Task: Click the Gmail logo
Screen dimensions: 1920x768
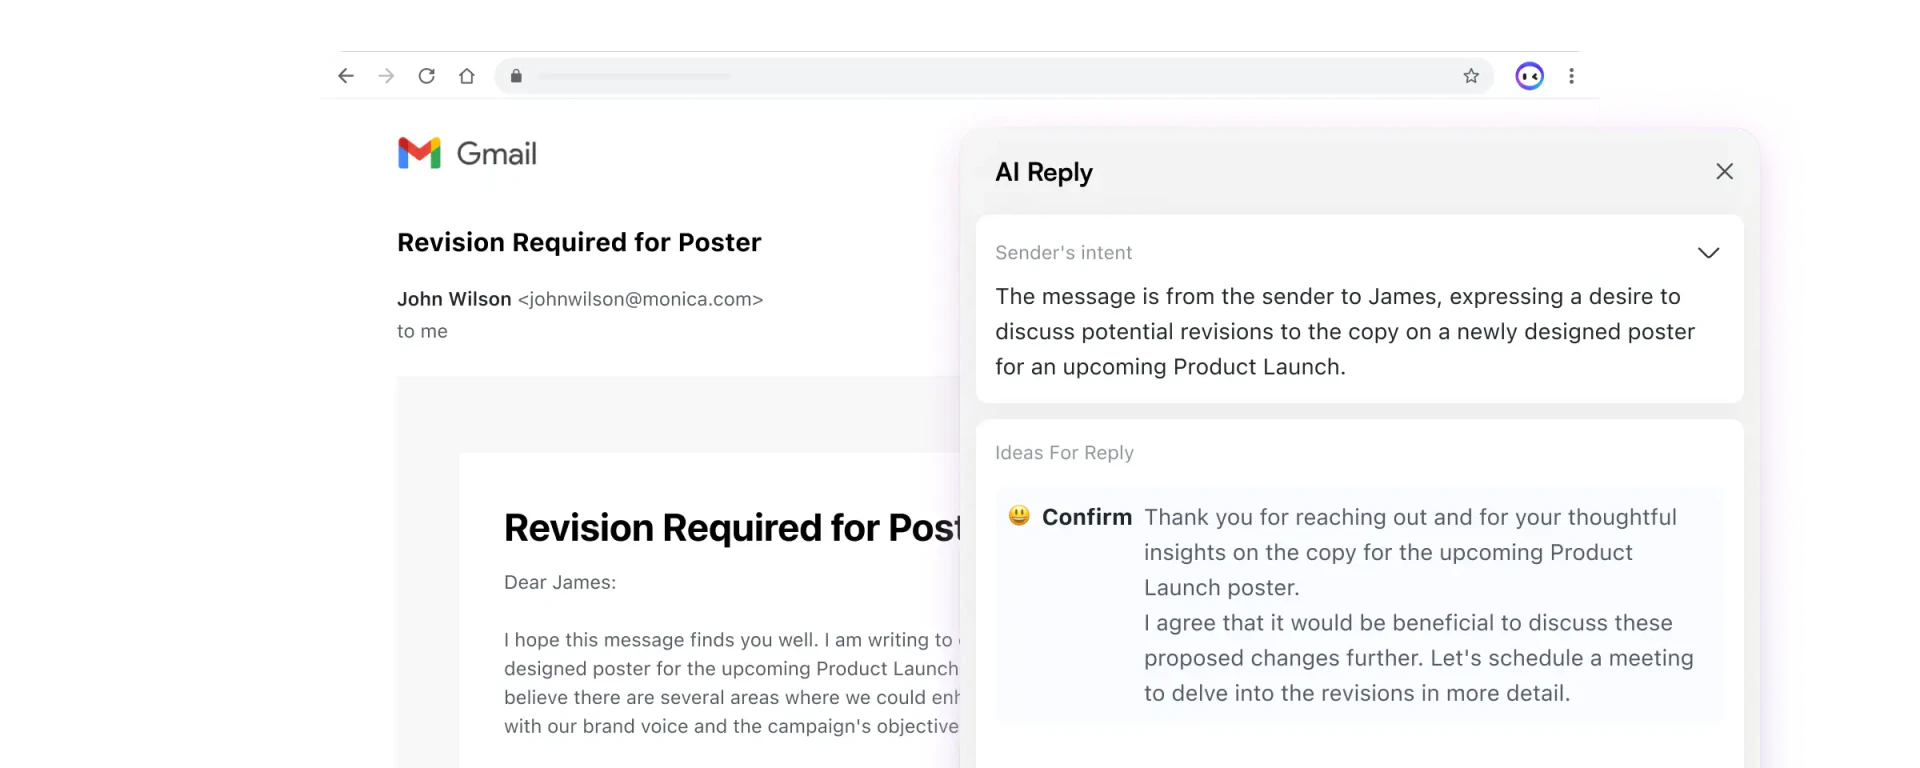Action: [466, 152]
